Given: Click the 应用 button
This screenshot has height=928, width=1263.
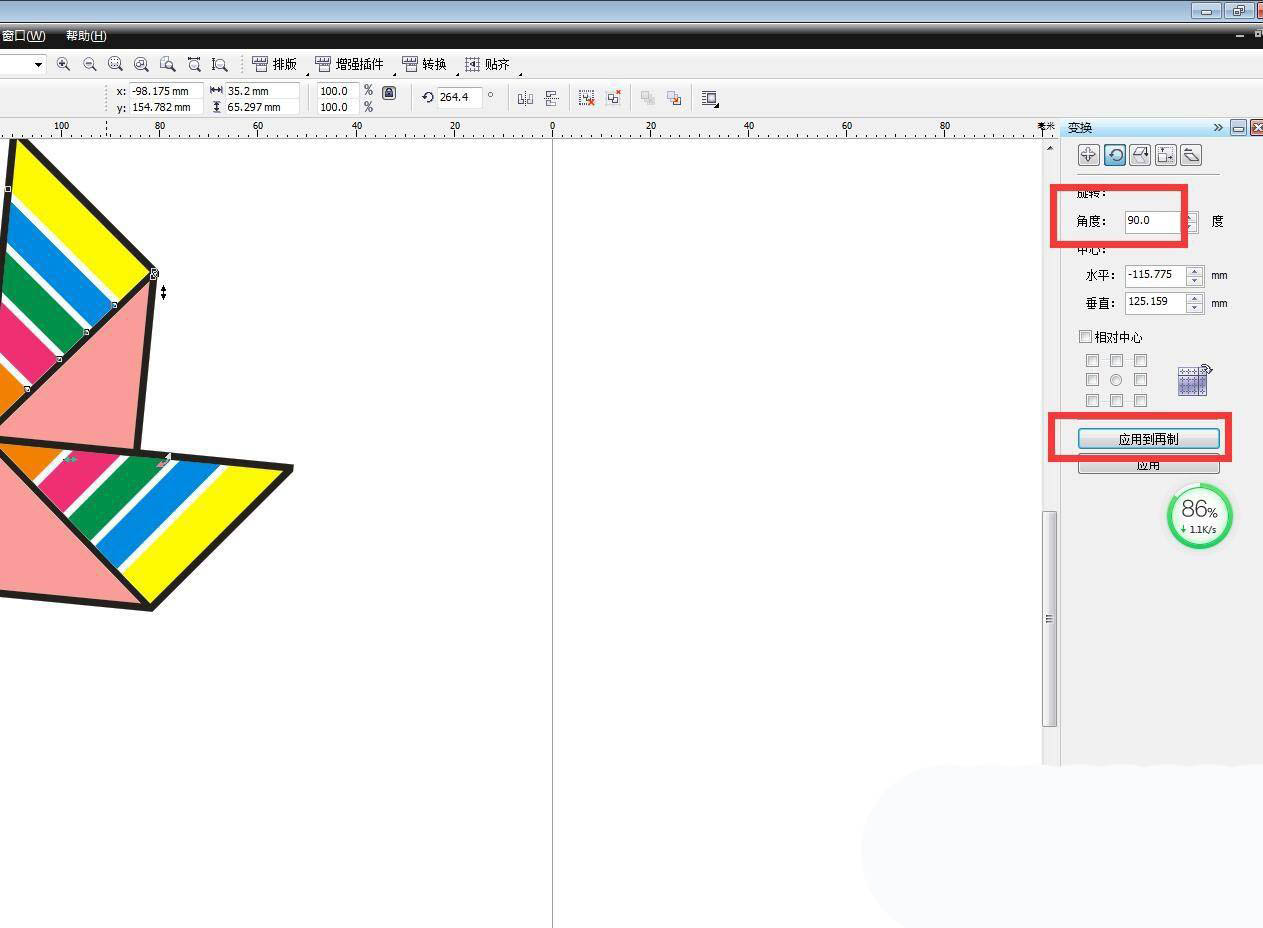Looking at the screenshot, I should tap(1148, 466).
